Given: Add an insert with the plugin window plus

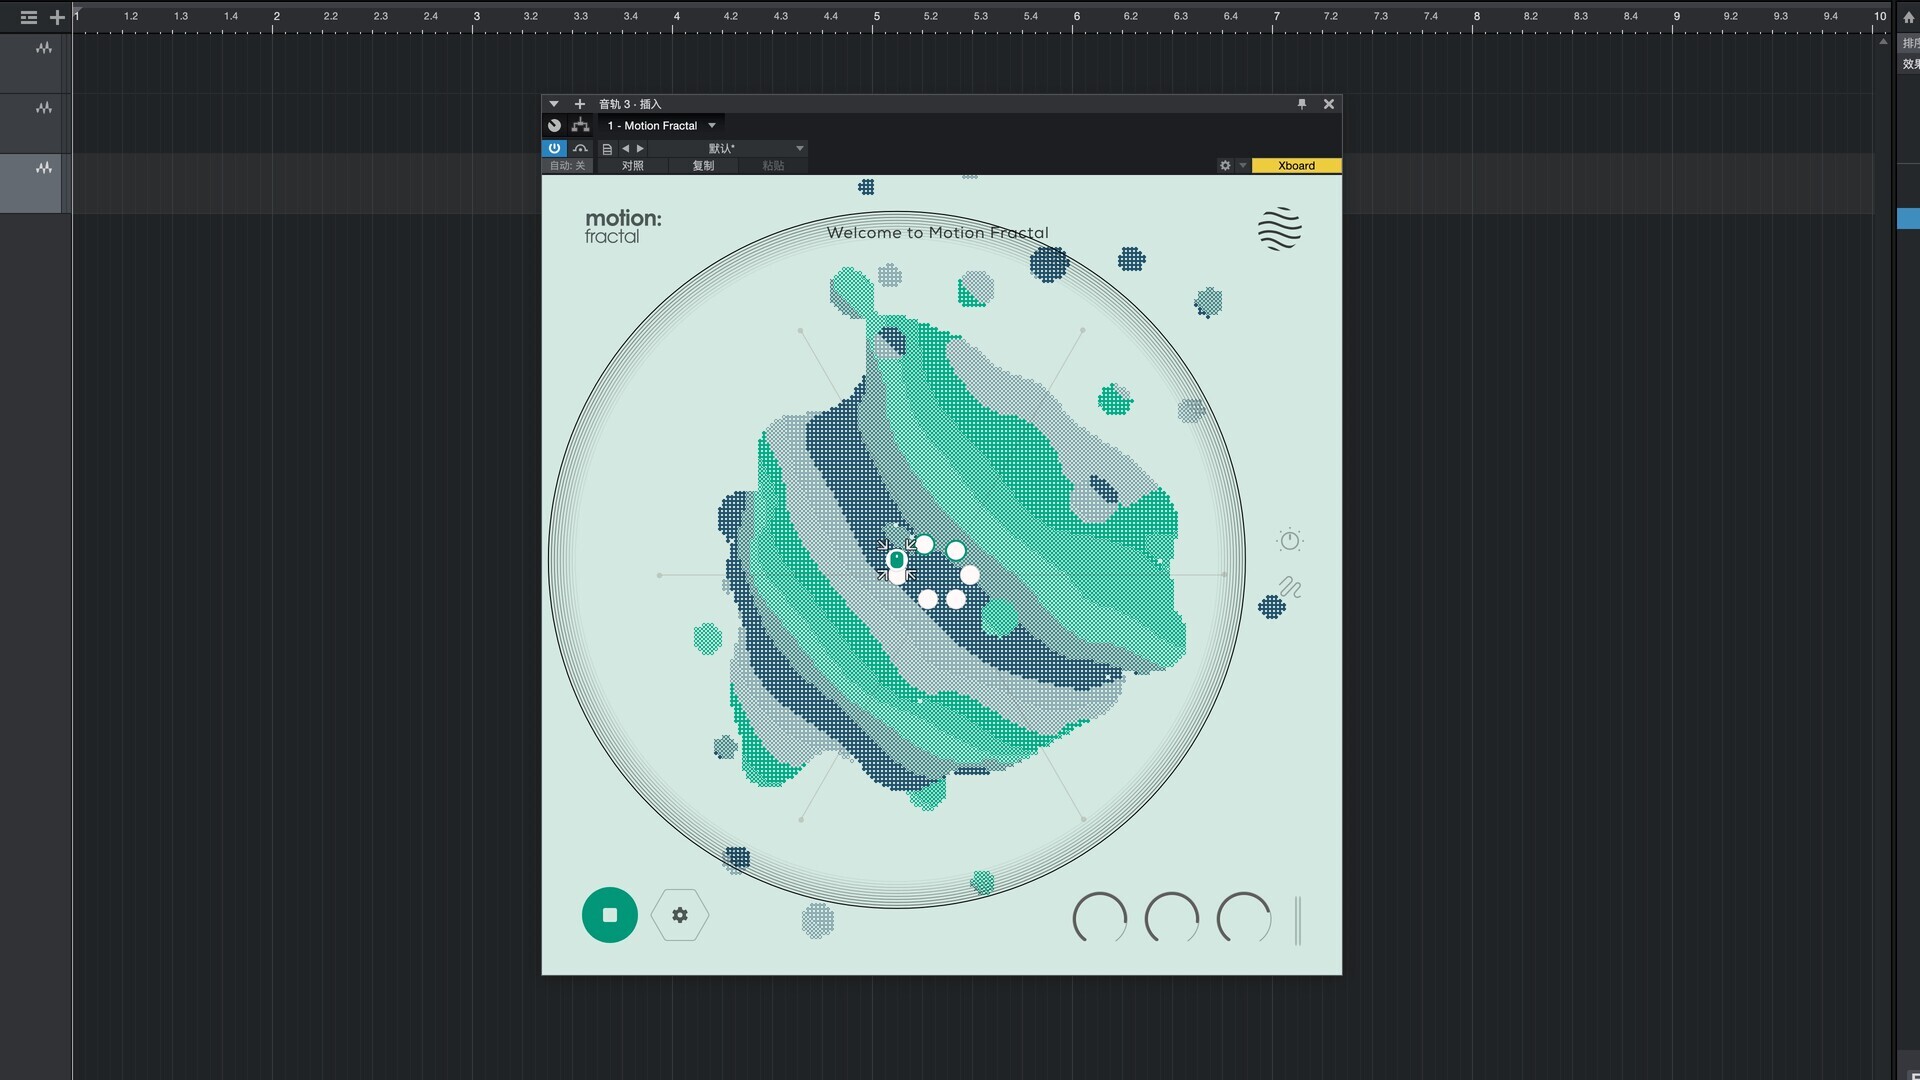Looking at the screenshot, I should tap(580, 104).
